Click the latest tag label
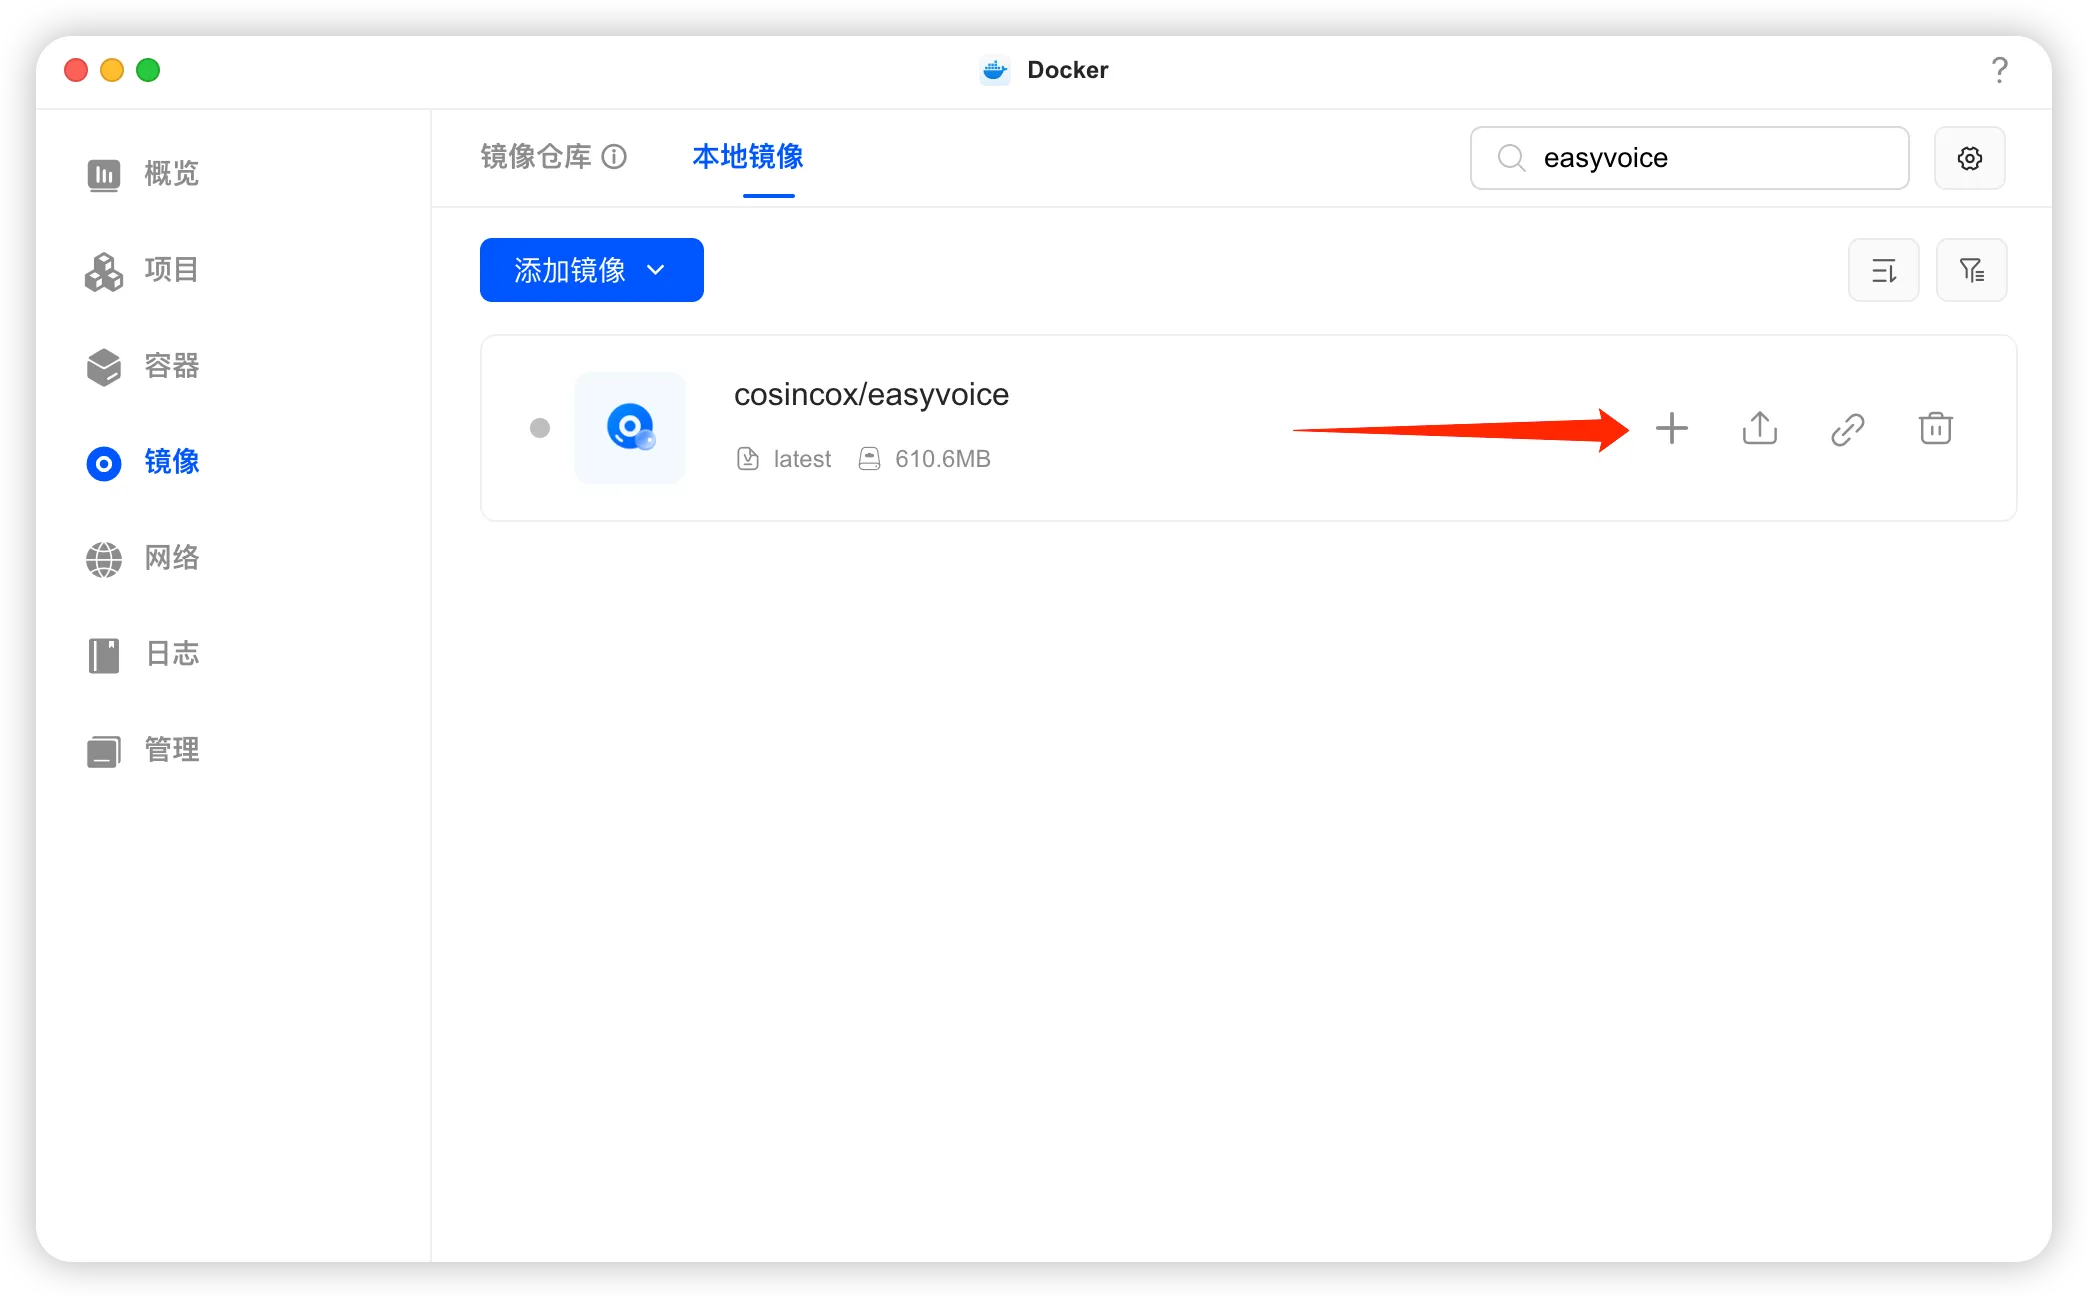Image resolution: width=2088 pixels, height=1298 pixels. pos(802,459)
